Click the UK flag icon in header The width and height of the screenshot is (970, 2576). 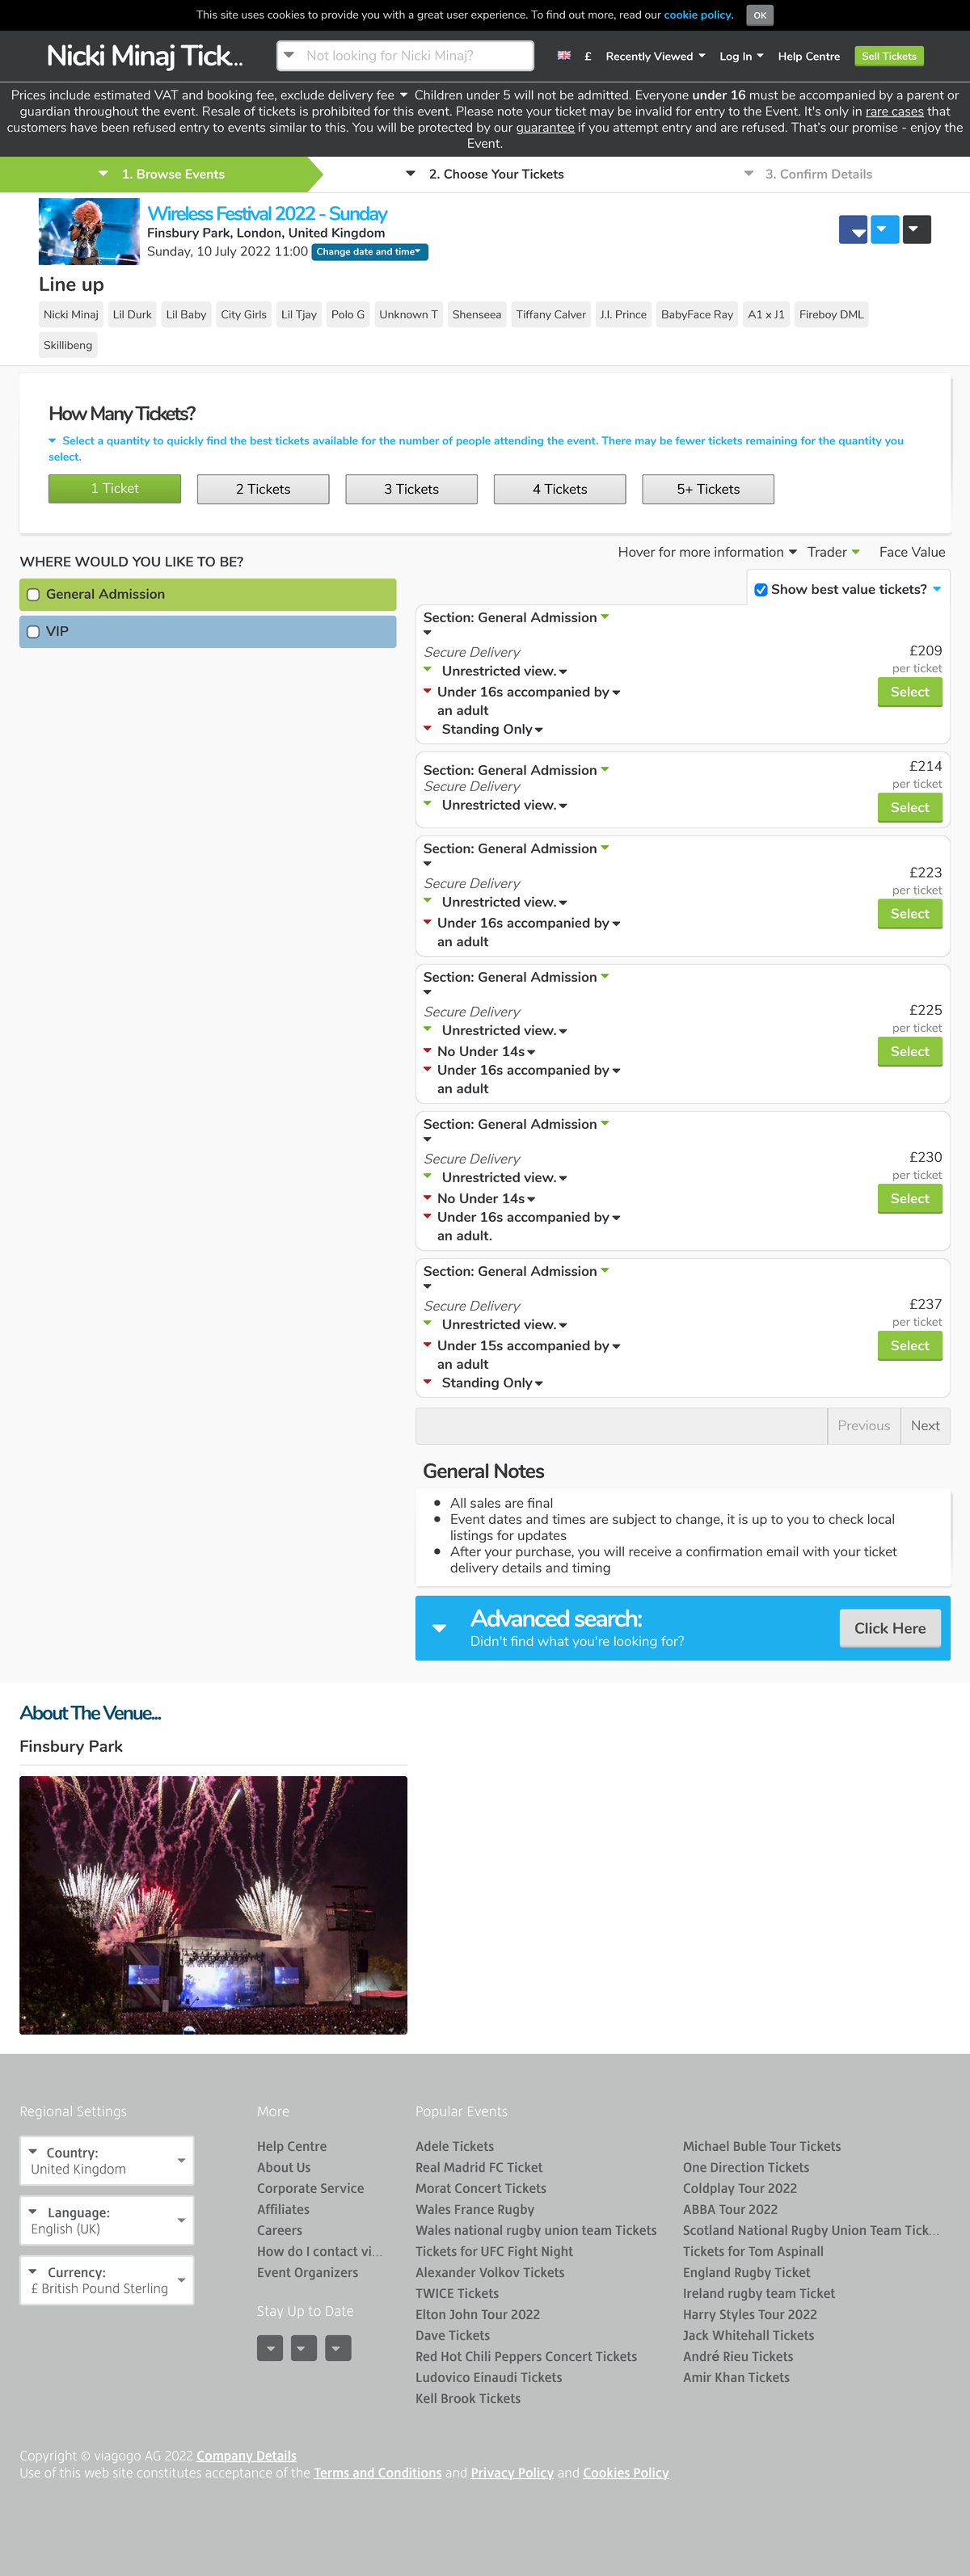point(564,56)
